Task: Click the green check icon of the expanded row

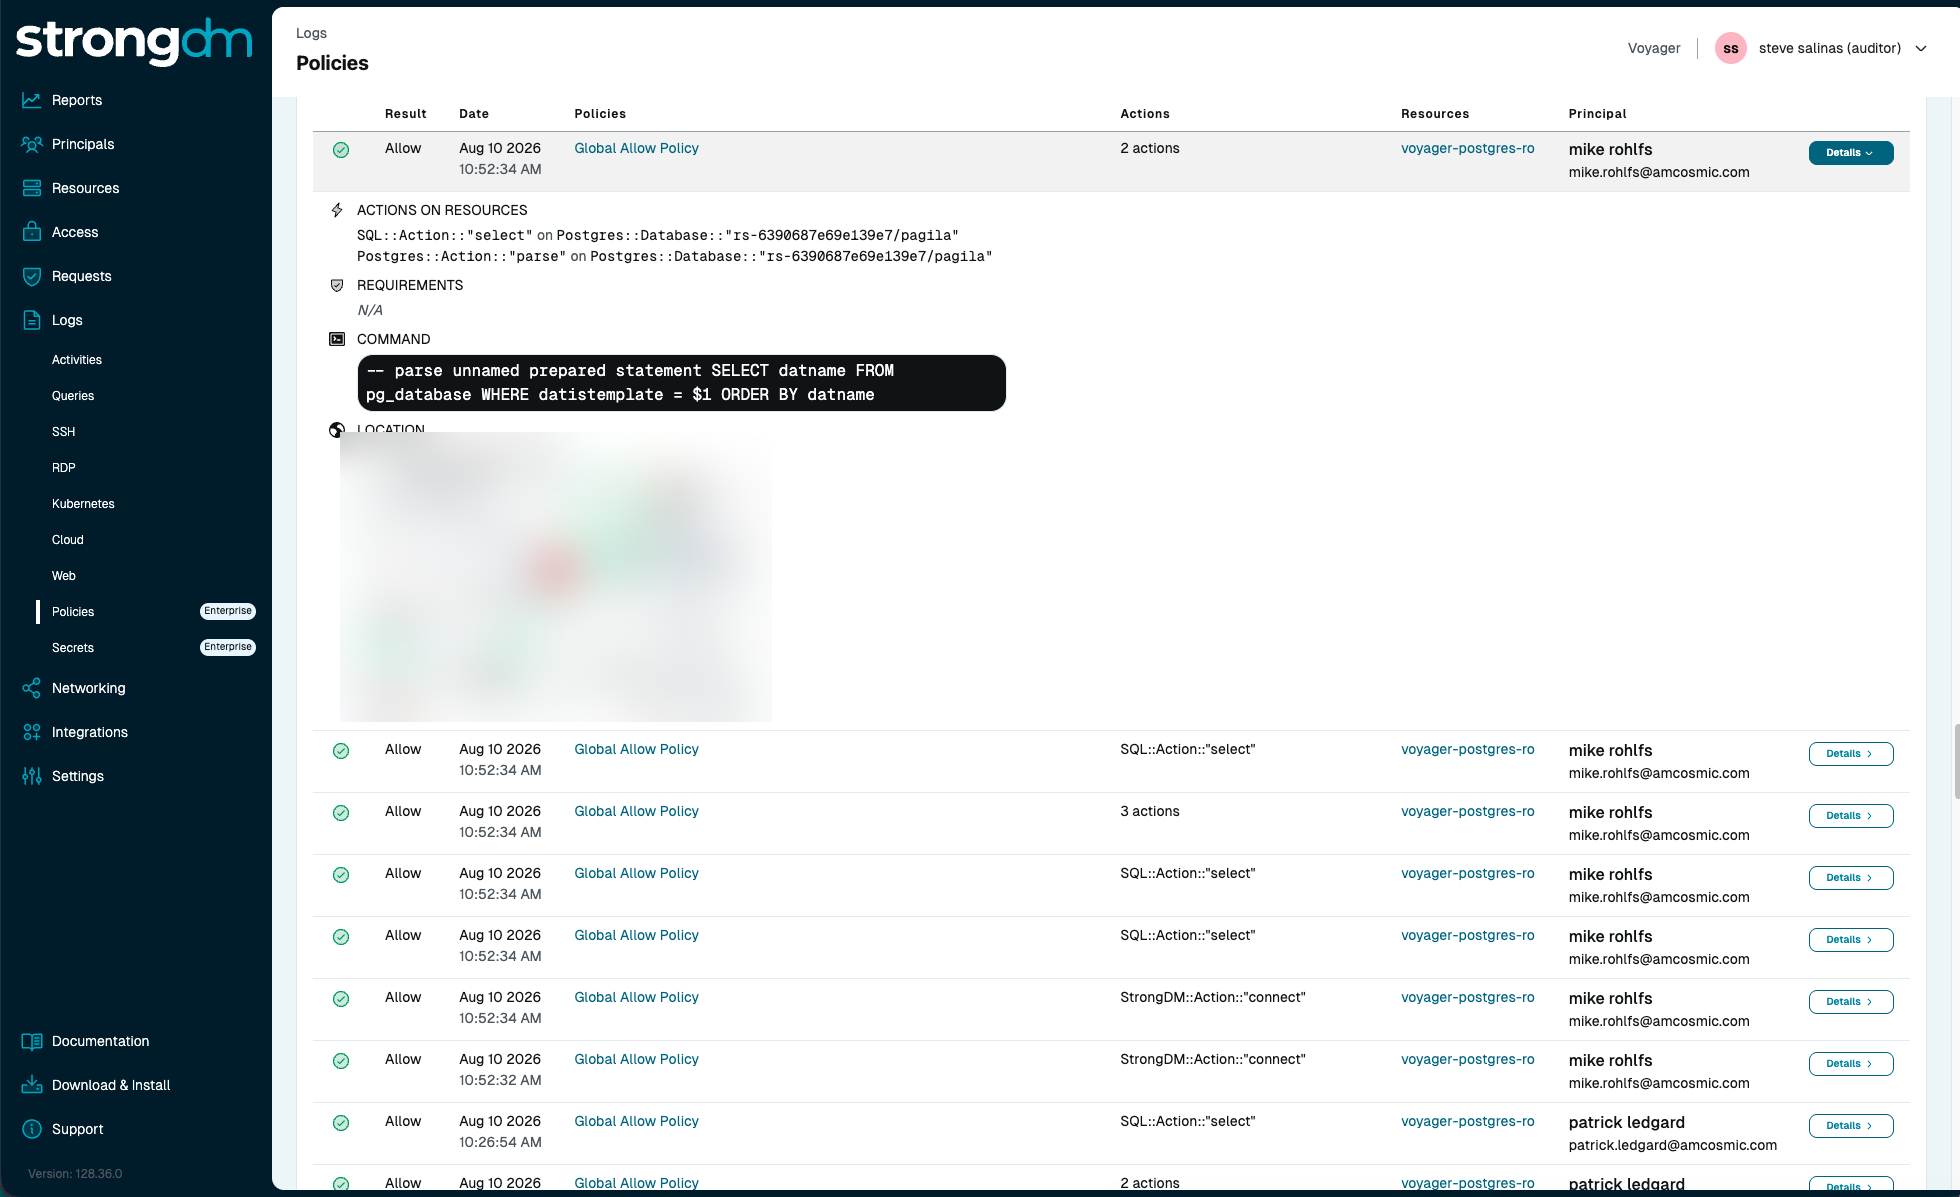Action: coord(341,150)
